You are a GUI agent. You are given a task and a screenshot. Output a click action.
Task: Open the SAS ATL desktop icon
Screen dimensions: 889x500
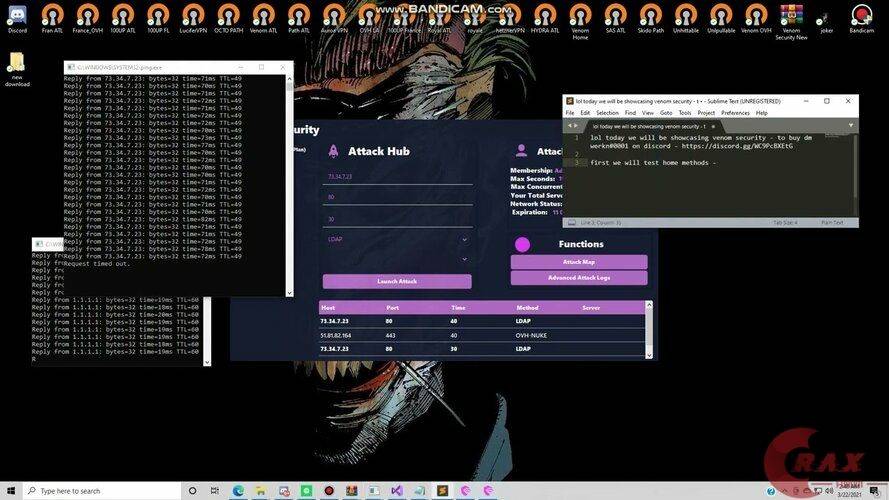615,19
